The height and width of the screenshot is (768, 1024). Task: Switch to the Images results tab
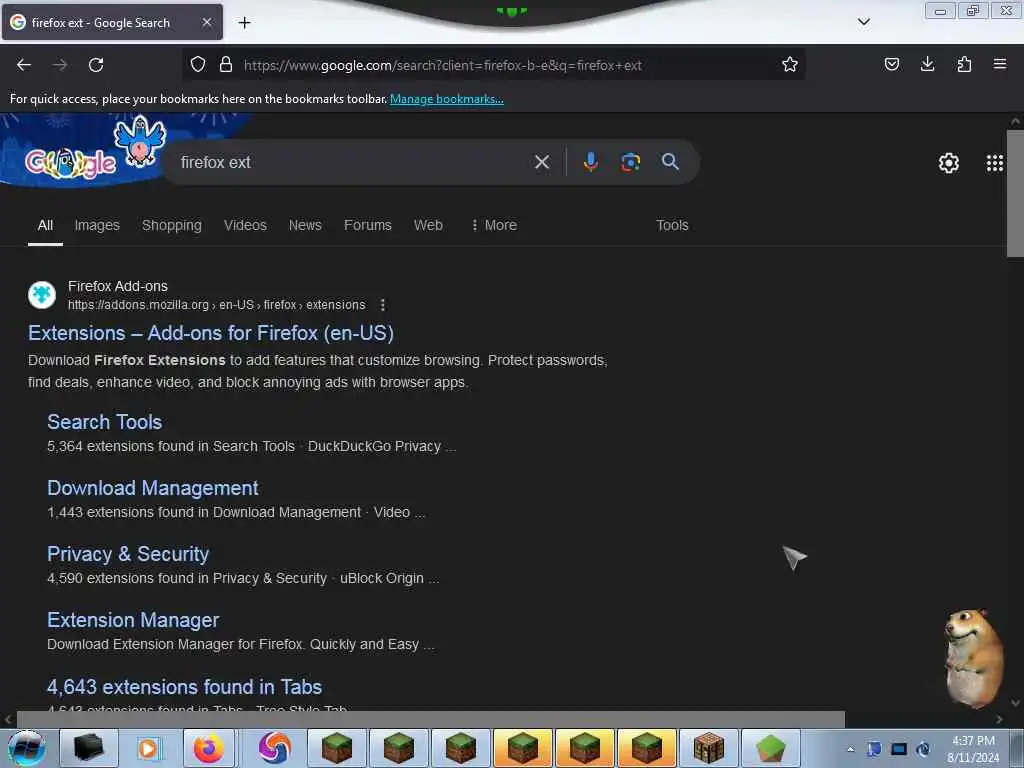[x=97, y=225]
